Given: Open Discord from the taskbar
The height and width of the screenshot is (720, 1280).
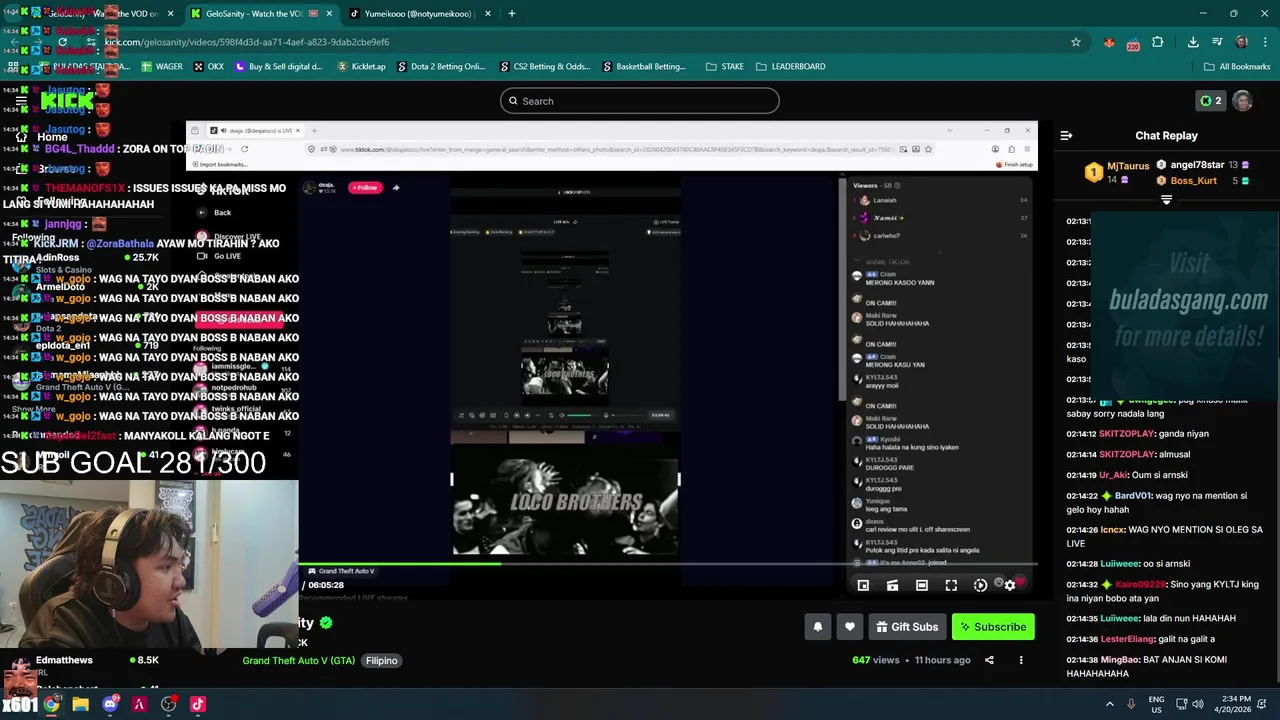Looking at the screenshot, I should point(110,704).
